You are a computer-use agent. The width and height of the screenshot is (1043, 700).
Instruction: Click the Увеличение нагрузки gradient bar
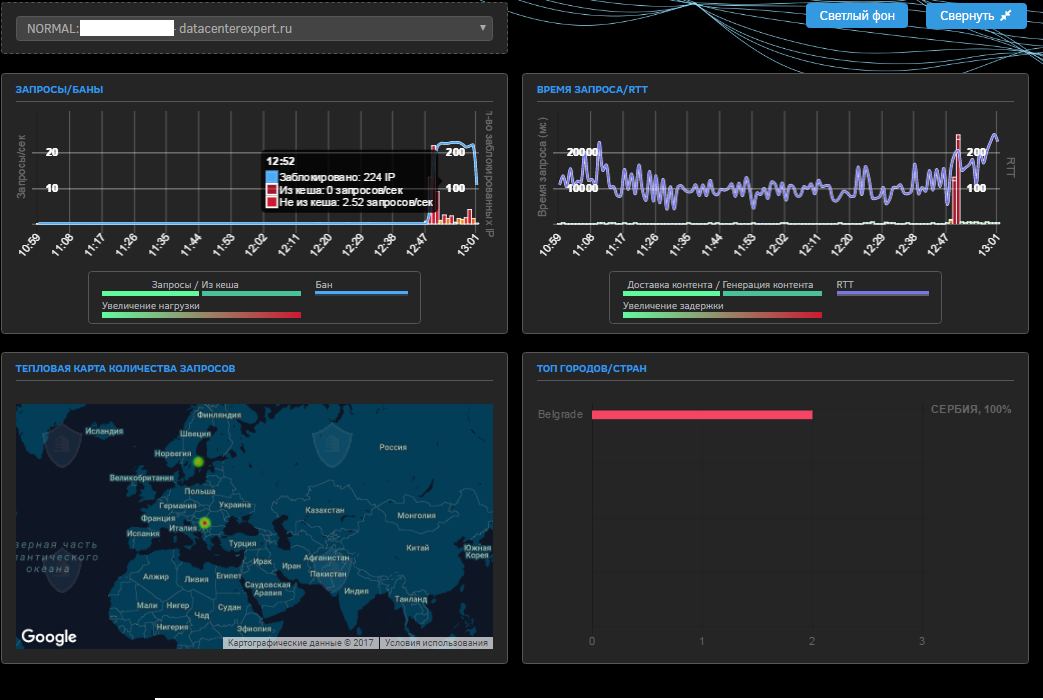(201, 315)
